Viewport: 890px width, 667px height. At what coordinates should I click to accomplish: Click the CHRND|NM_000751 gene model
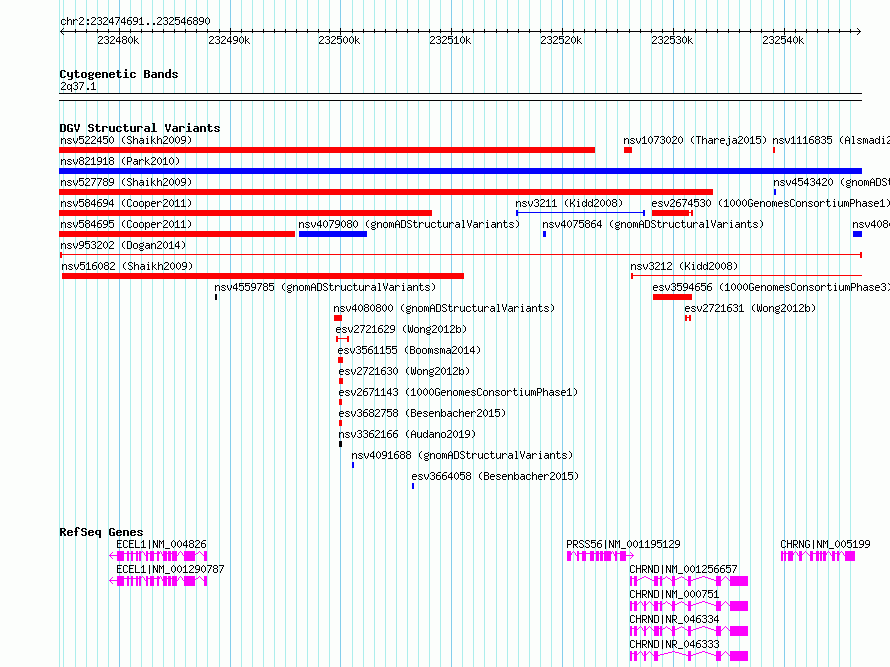(689, 606)
